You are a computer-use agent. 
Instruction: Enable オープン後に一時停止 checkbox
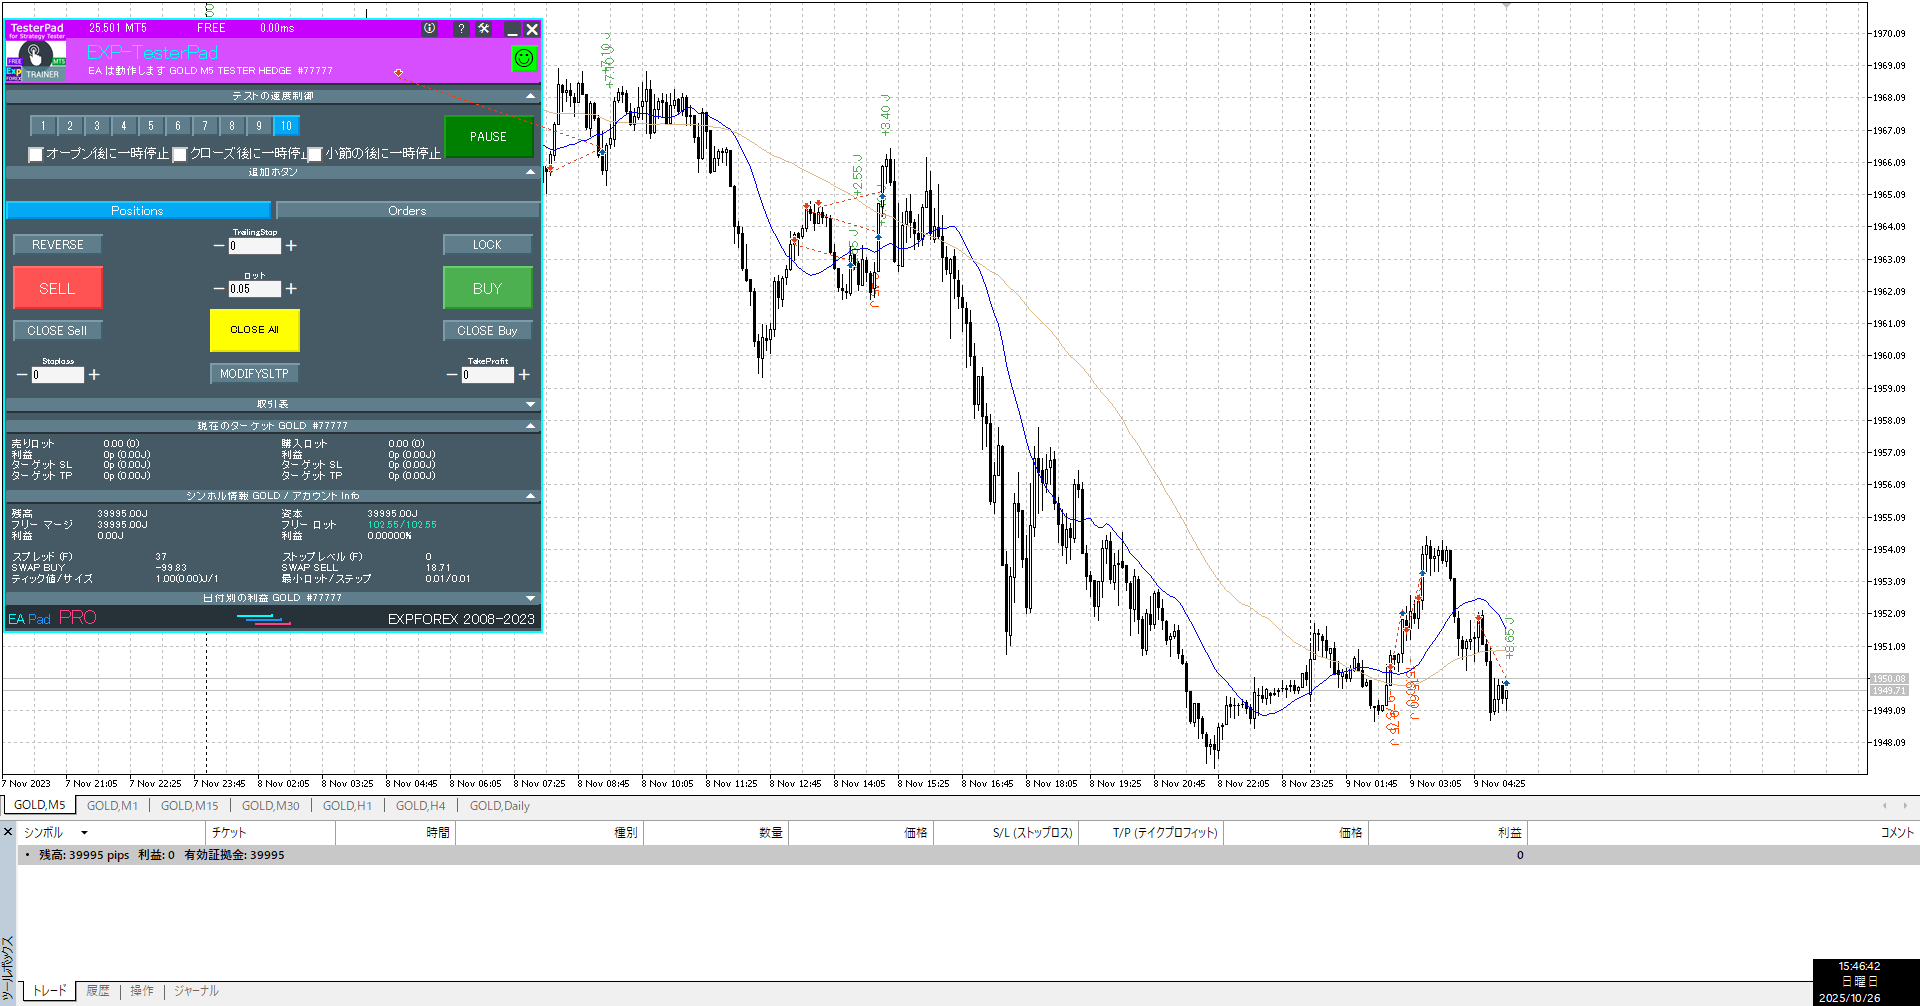pos(36,154)
